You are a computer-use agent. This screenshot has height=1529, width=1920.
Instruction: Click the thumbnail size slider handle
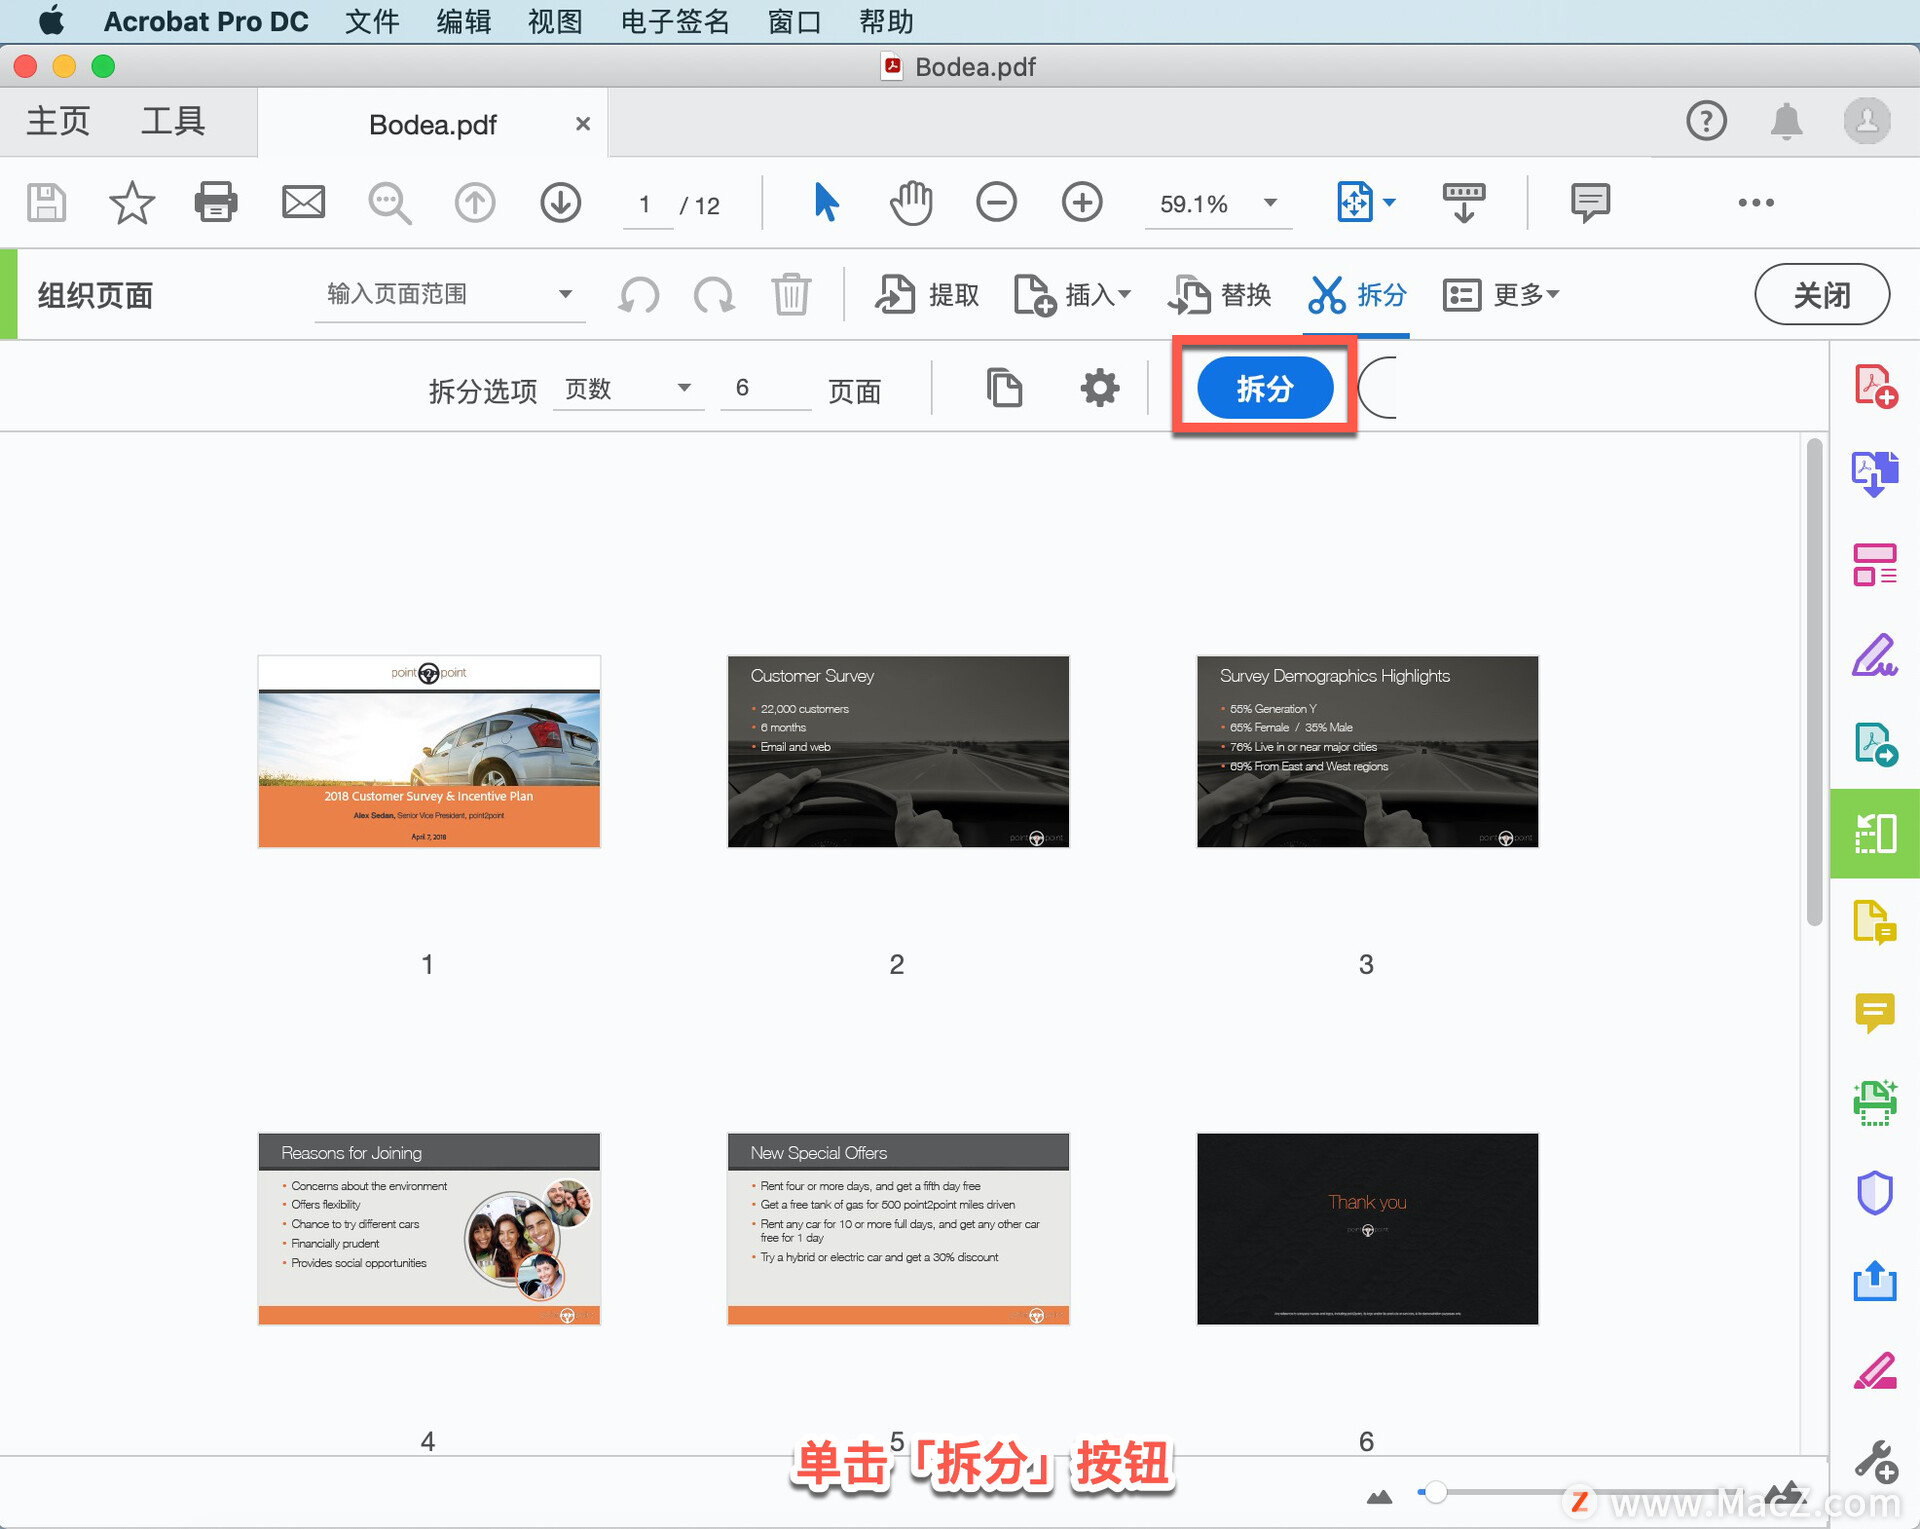(1435, 1493)
